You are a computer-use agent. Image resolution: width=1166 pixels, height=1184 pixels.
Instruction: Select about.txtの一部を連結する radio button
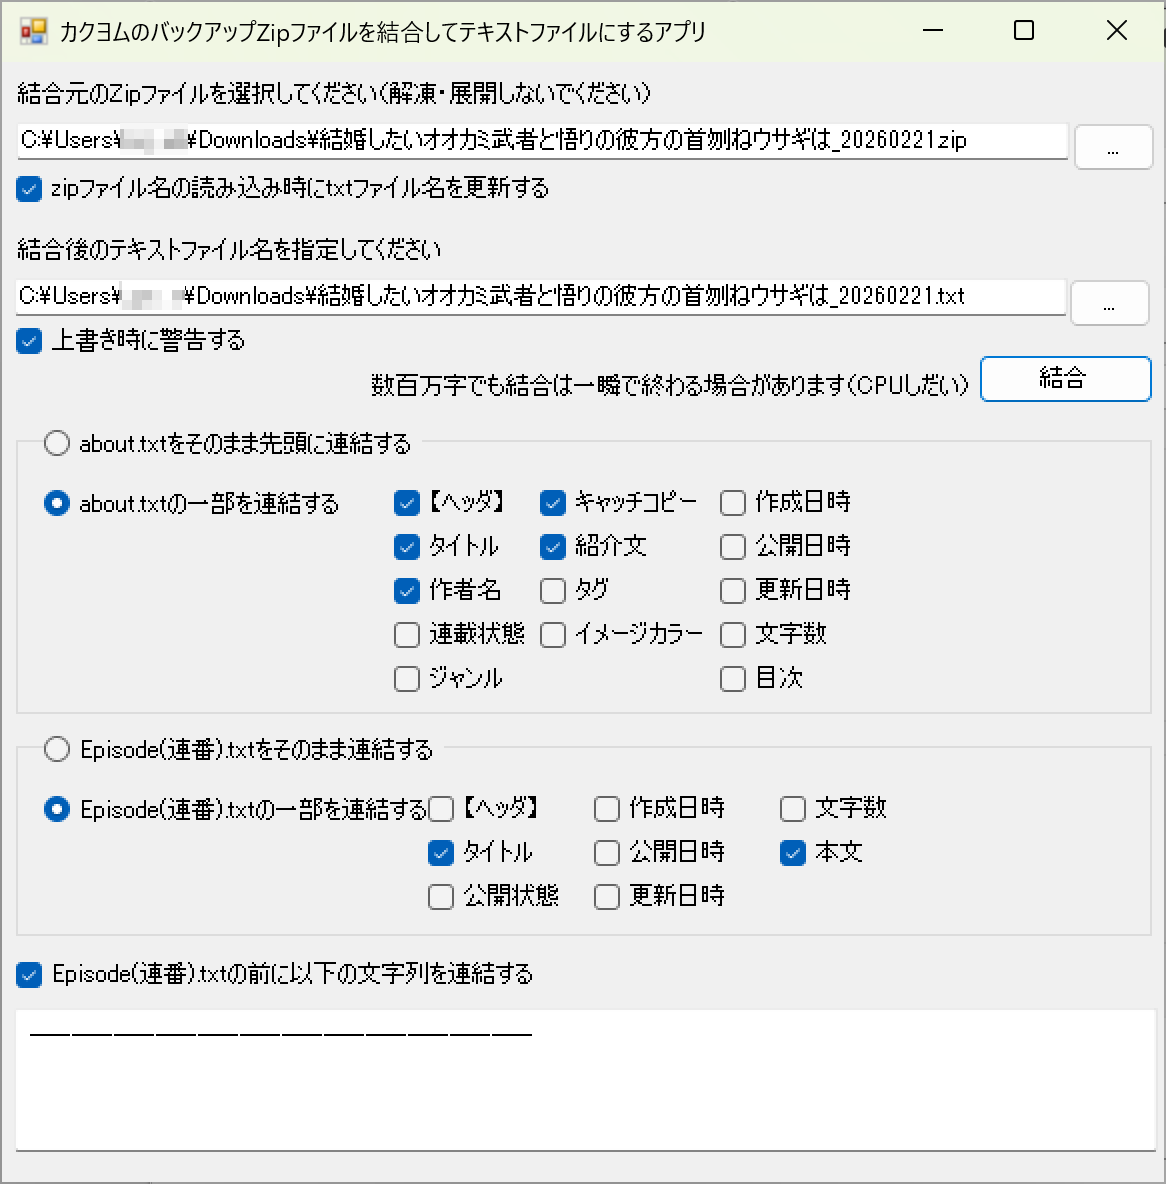point(57,503)
